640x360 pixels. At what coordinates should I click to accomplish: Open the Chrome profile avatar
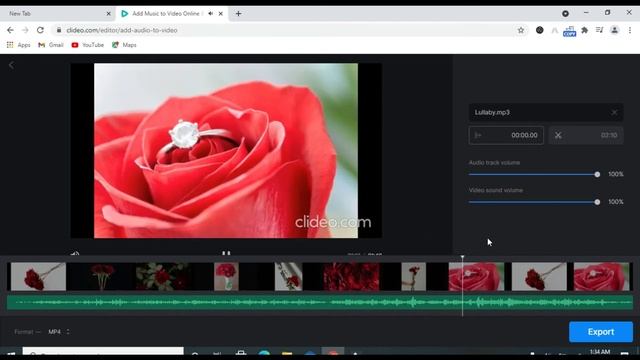pos(614,30)
